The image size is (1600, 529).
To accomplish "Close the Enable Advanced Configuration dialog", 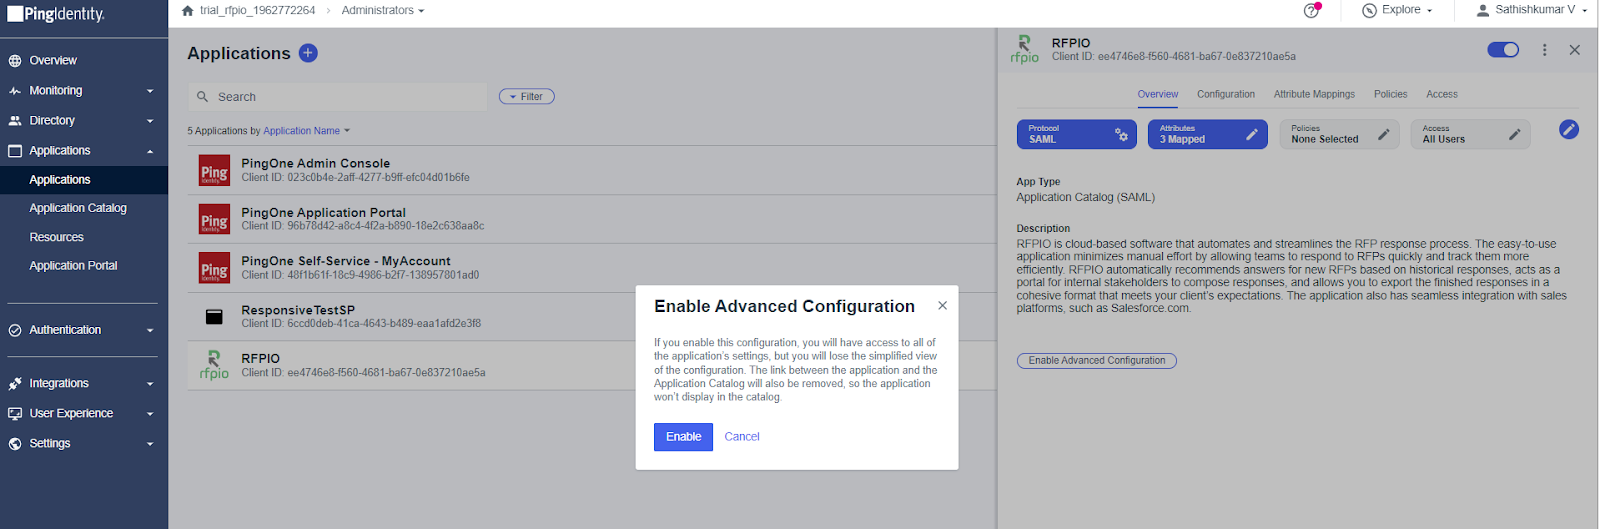I will click(x=942, y=306).
